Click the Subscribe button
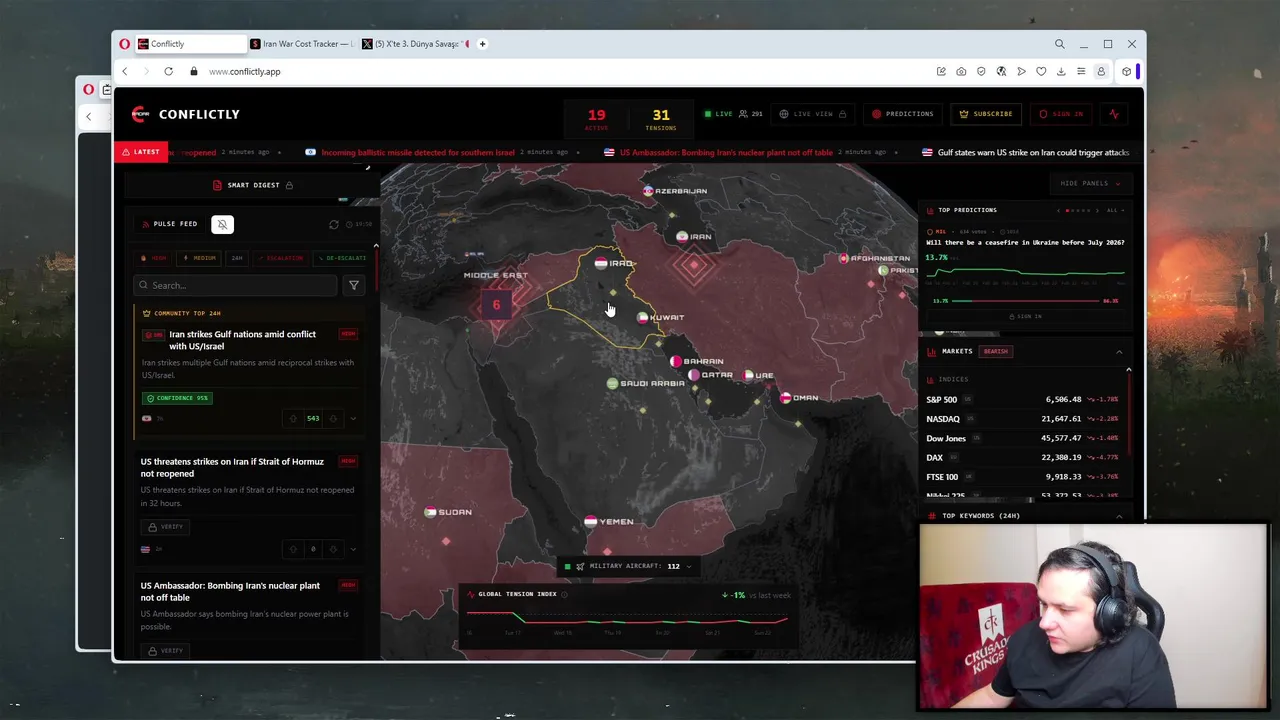The image size is (1280, 720). coord(986,114)
